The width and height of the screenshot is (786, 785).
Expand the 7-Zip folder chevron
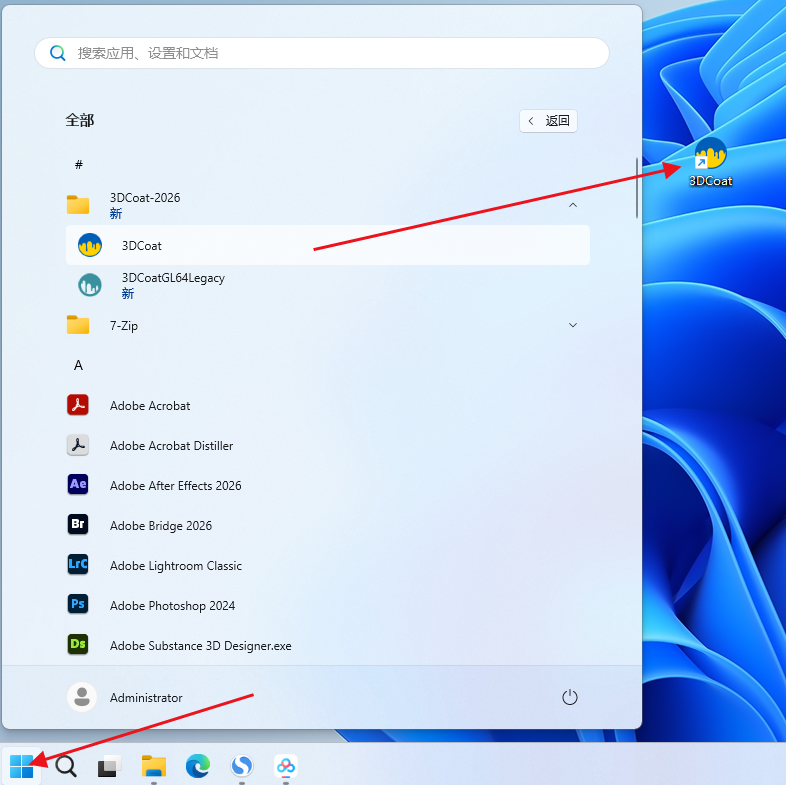pyautogui.click(x=572, y=325)
